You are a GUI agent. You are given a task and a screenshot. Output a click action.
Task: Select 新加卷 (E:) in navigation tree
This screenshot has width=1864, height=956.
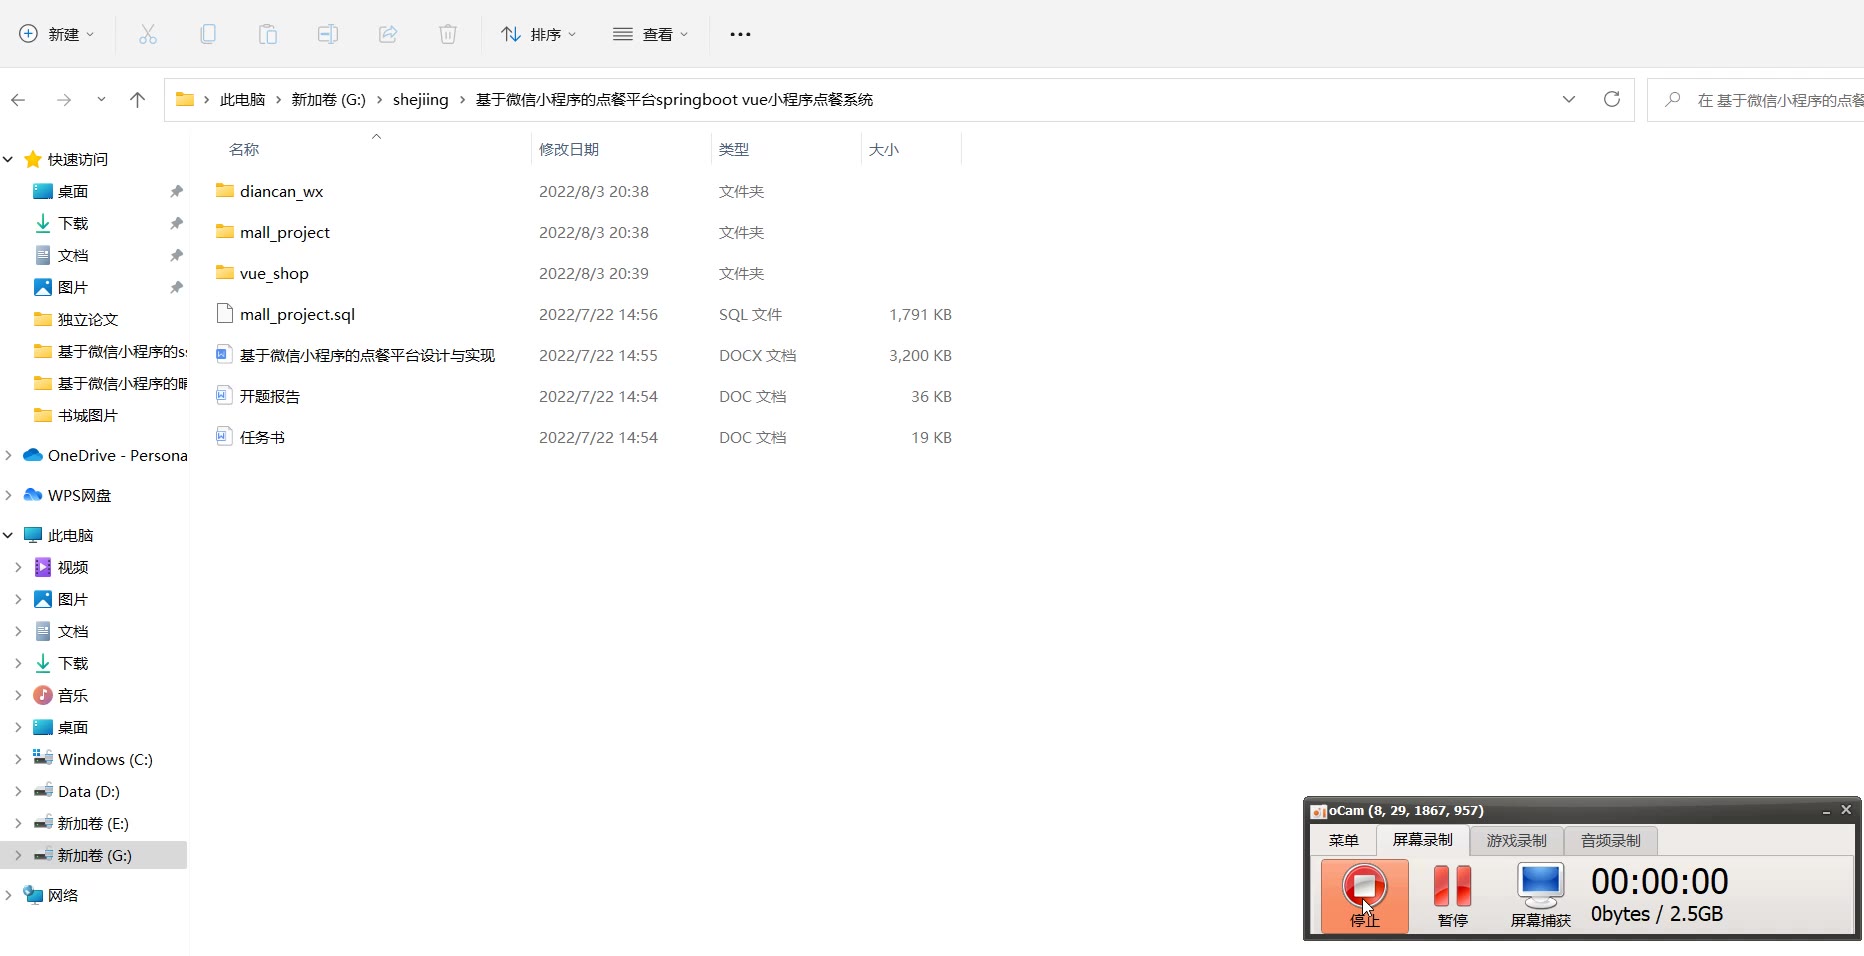tap(94, 823)
